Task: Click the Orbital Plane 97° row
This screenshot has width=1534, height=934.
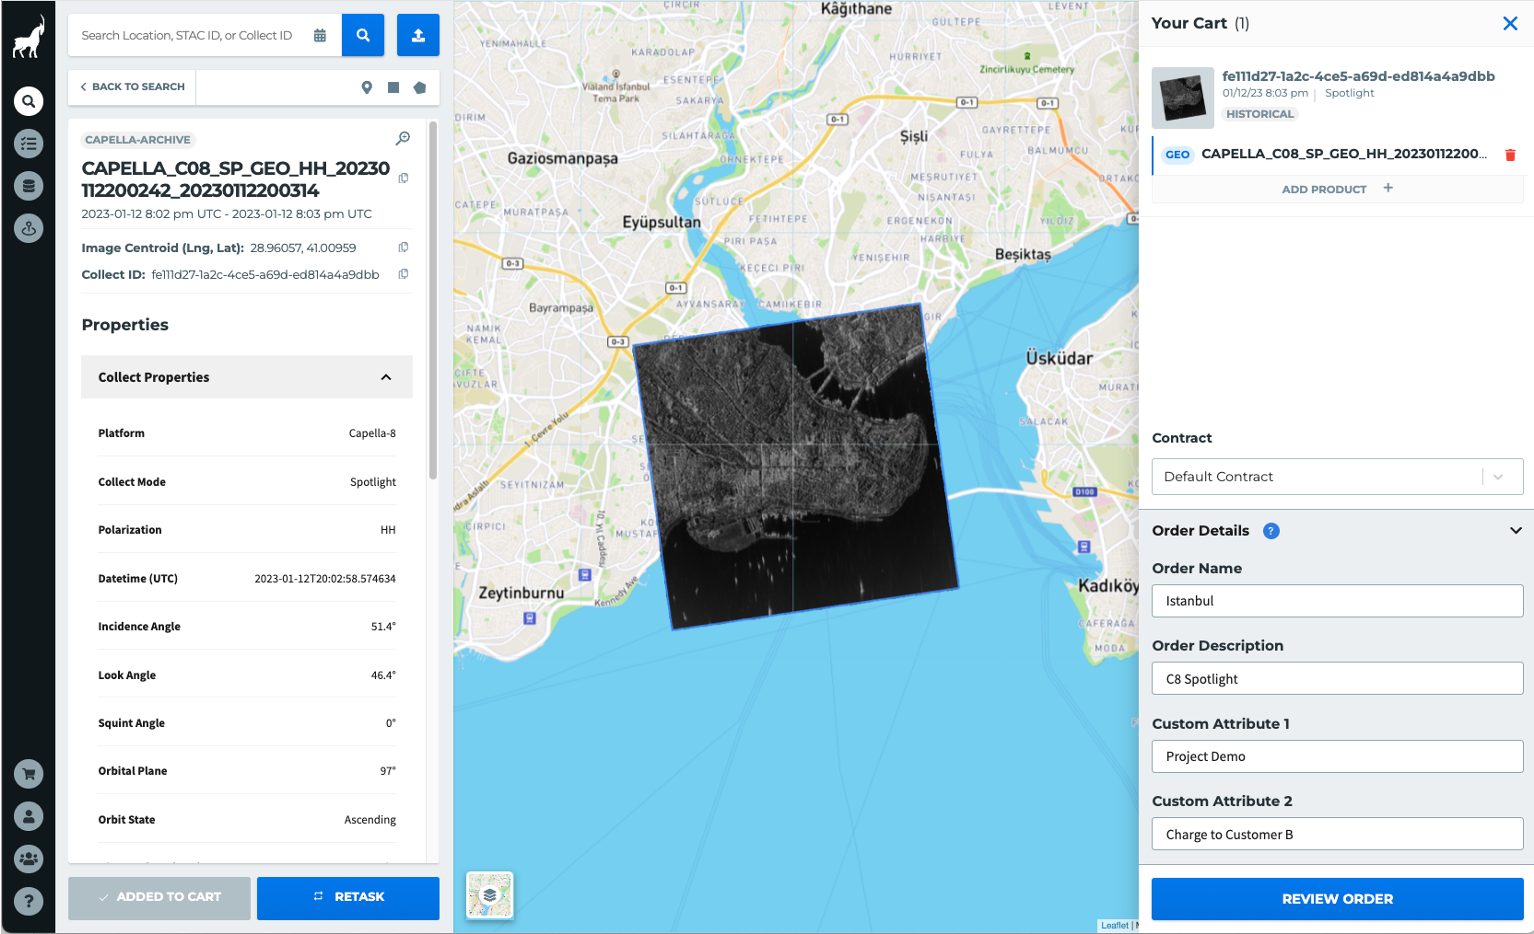Action: [x=247, y=771]
